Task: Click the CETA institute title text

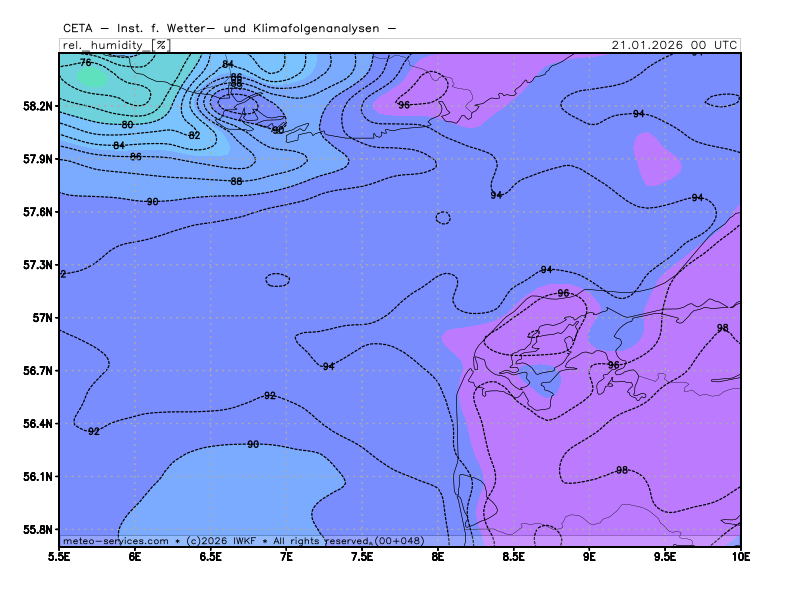Action: coord(228,28)
